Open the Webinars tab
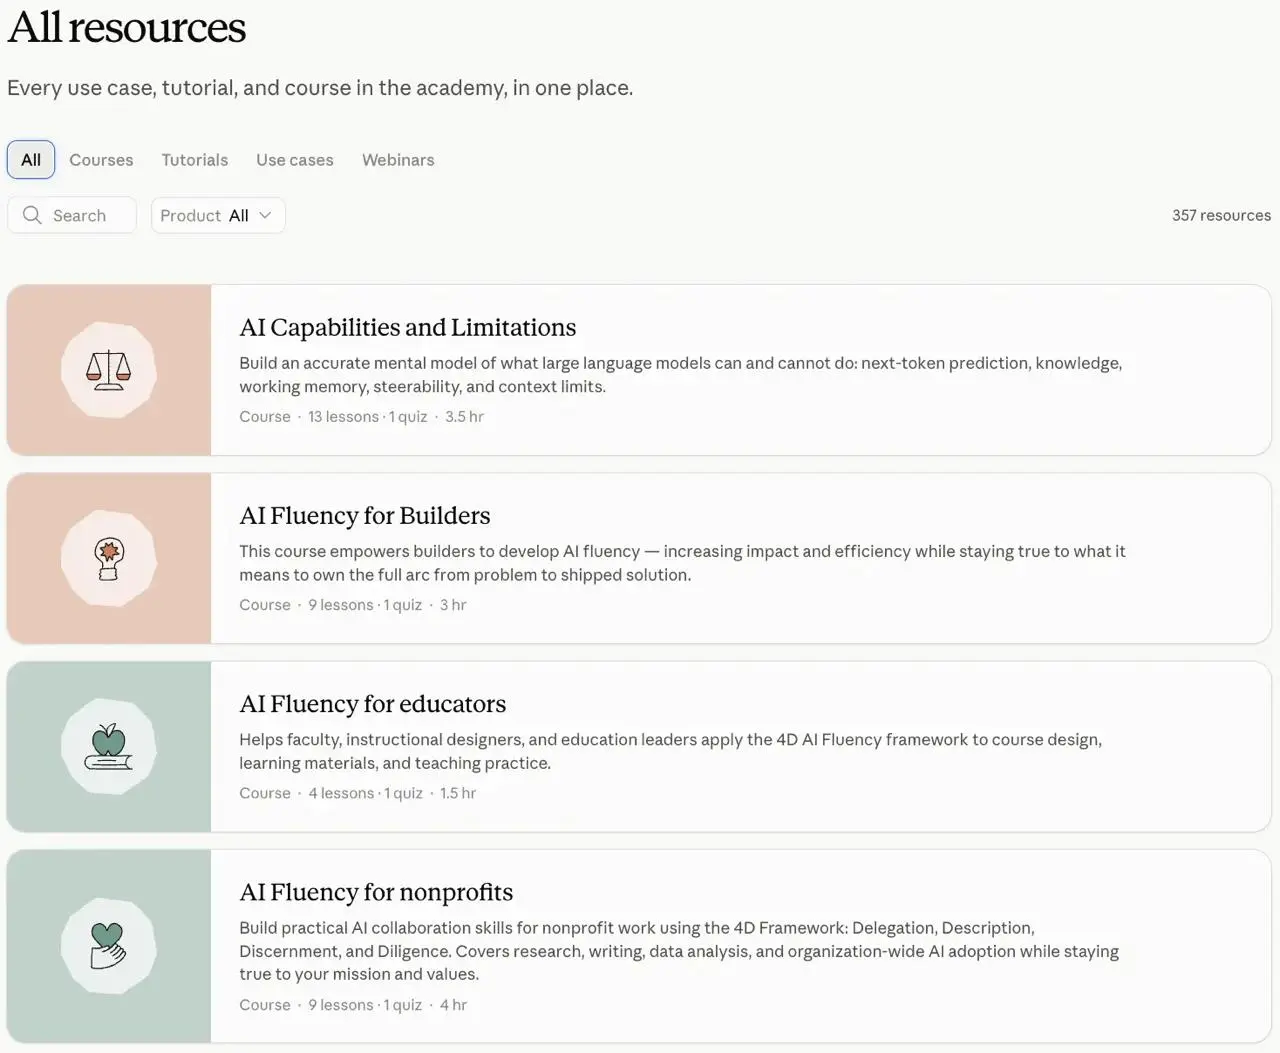The width and height of the screenshot is (1280, 1053). click(x=398, y=160)
